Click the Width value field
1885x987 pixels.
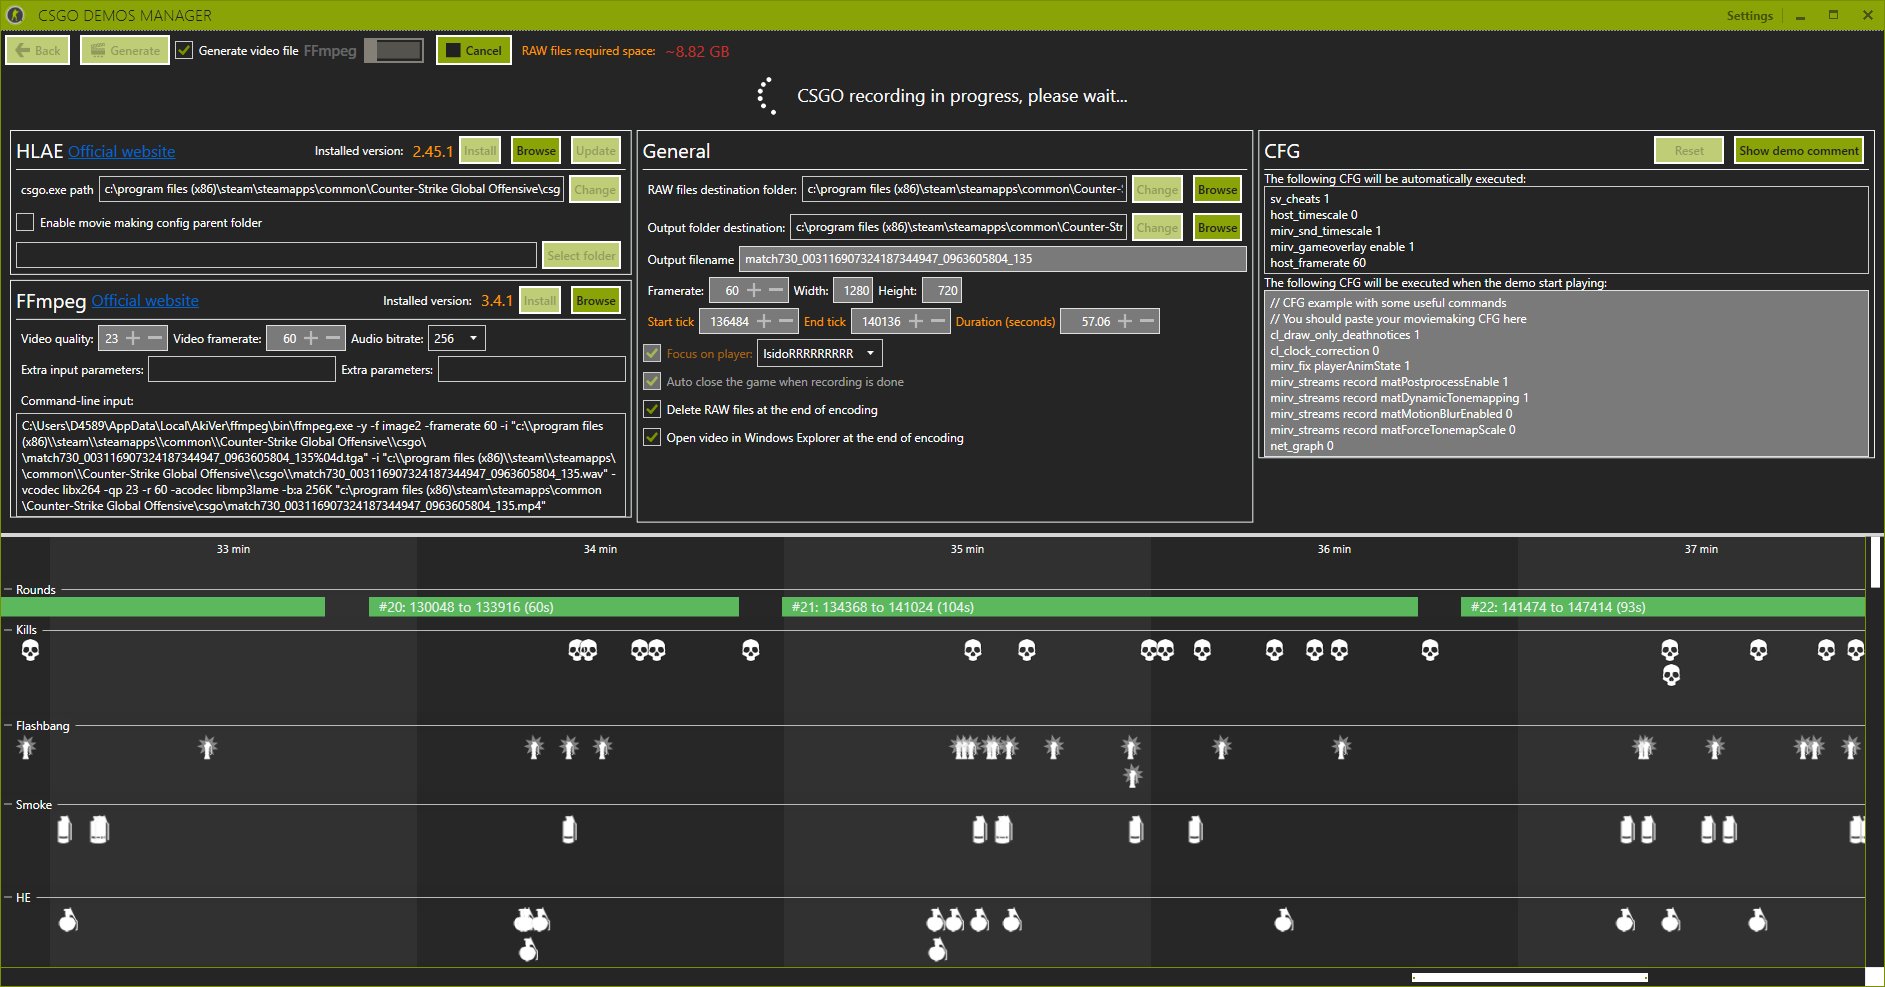[x=855, y=290]
